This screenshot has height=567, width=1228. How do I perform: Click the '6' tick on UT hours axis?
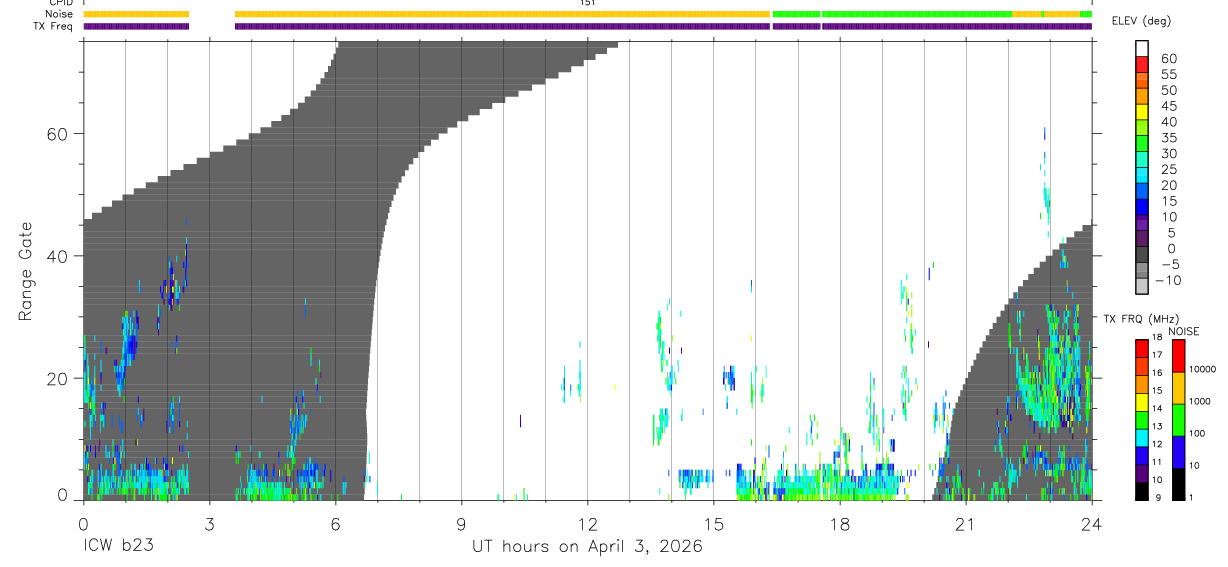click(335, 523)
